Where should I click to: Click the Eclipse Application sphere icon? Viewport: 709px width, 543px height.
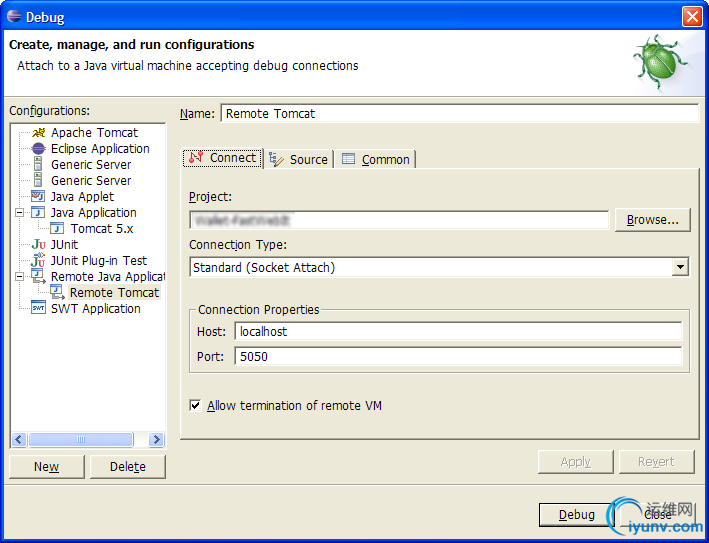tap(38, 148)
